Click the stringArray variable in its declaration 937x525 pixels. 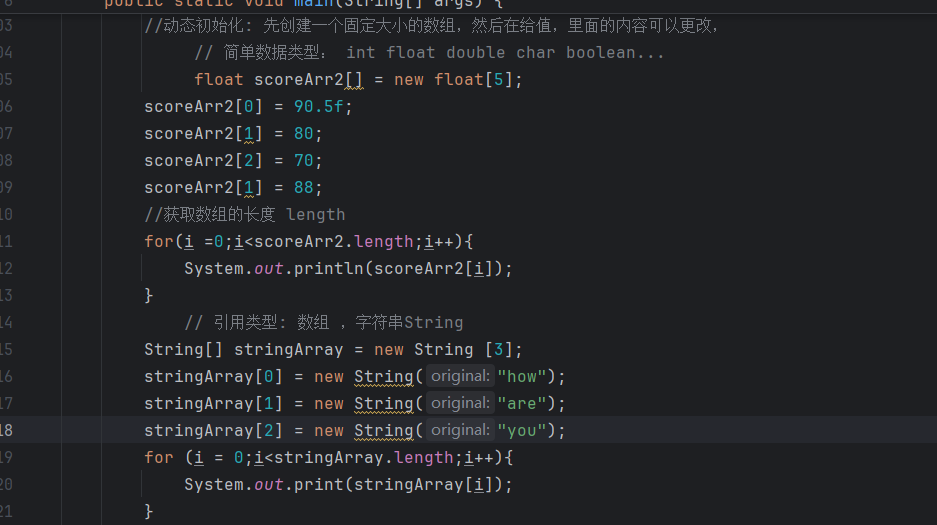tap(288, 350)
